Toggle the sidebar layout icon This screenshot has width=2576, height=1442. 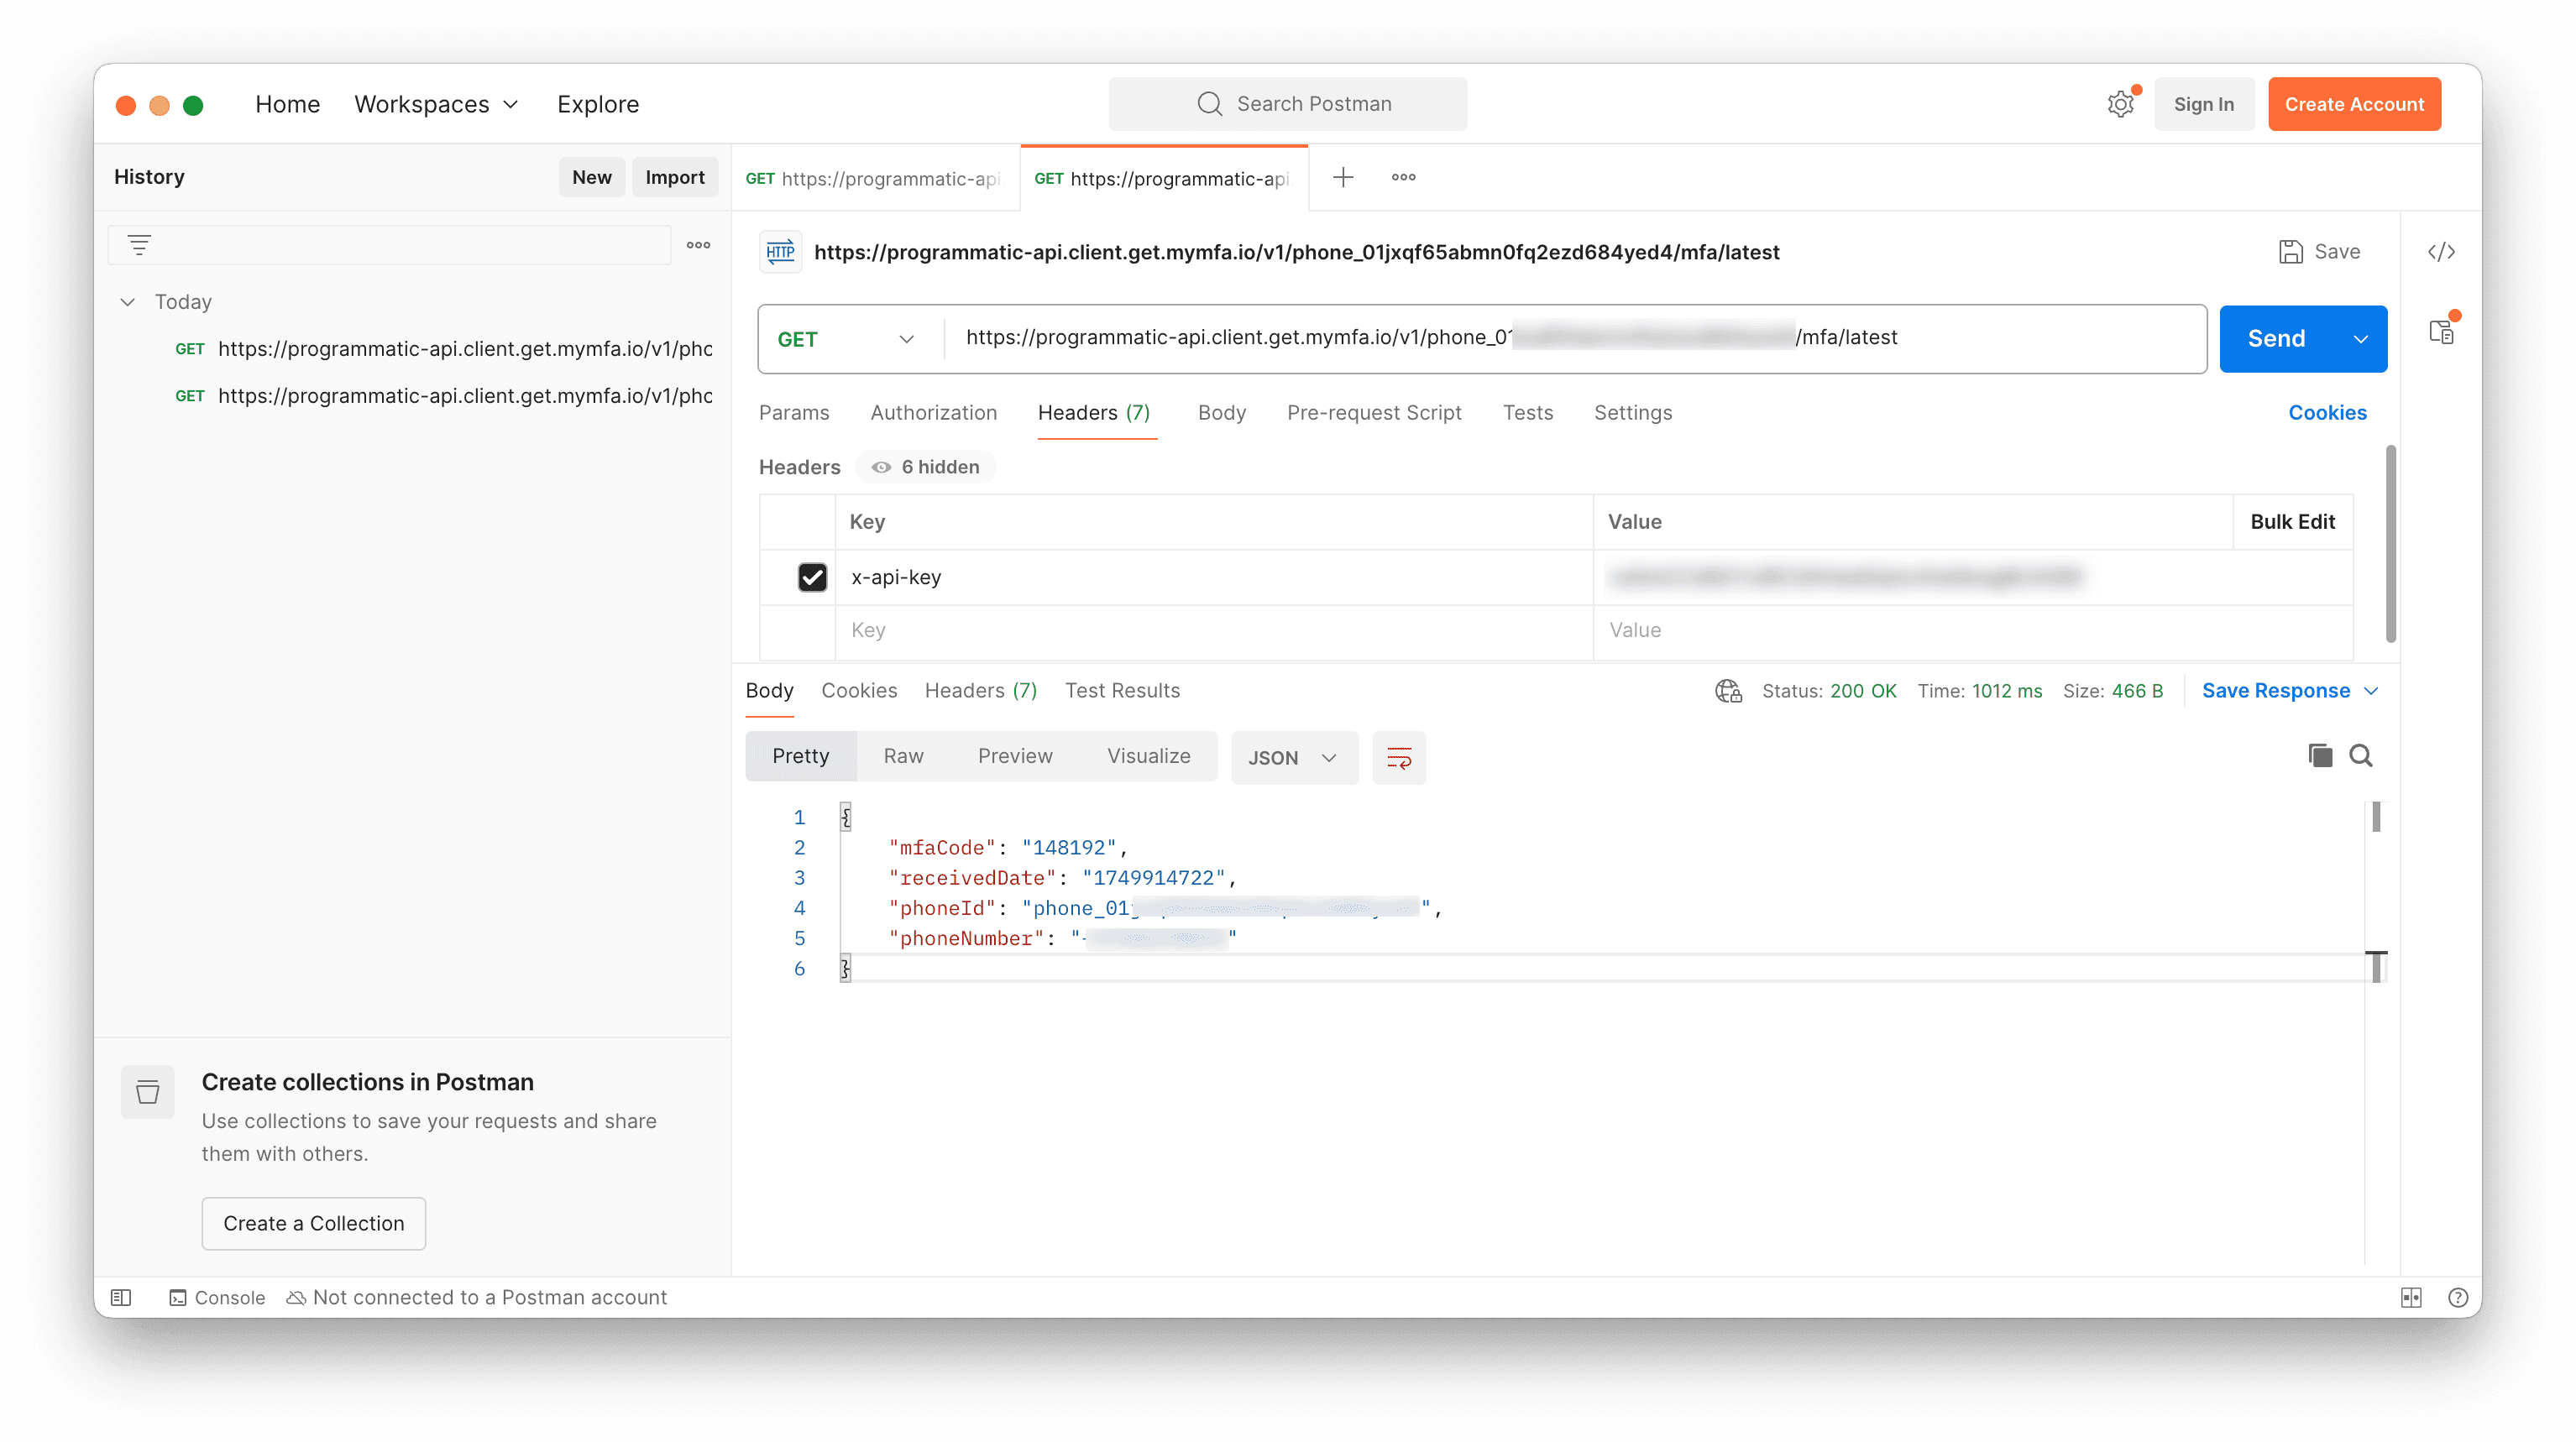tap(121, 1297)
